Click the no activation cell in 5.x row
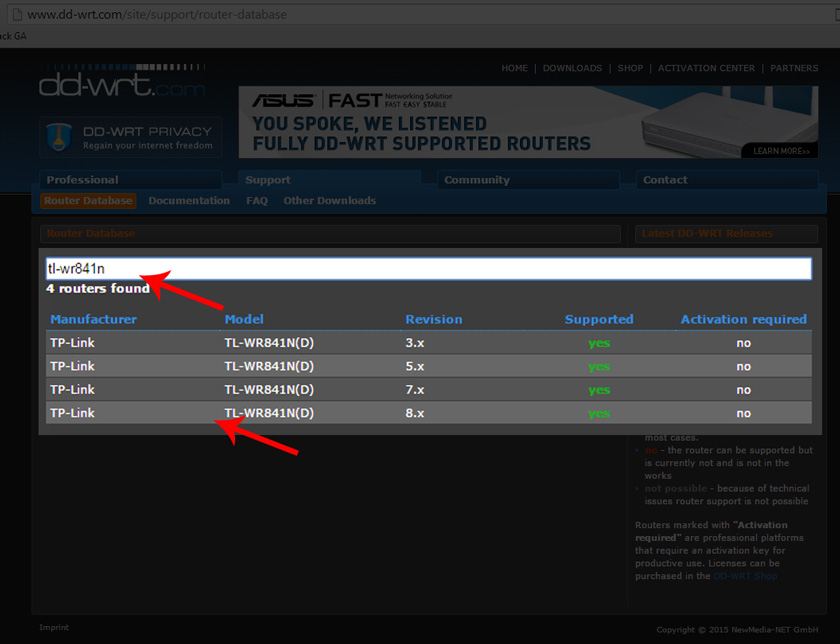Screen dimensions: 840x644 coord(744,366)
